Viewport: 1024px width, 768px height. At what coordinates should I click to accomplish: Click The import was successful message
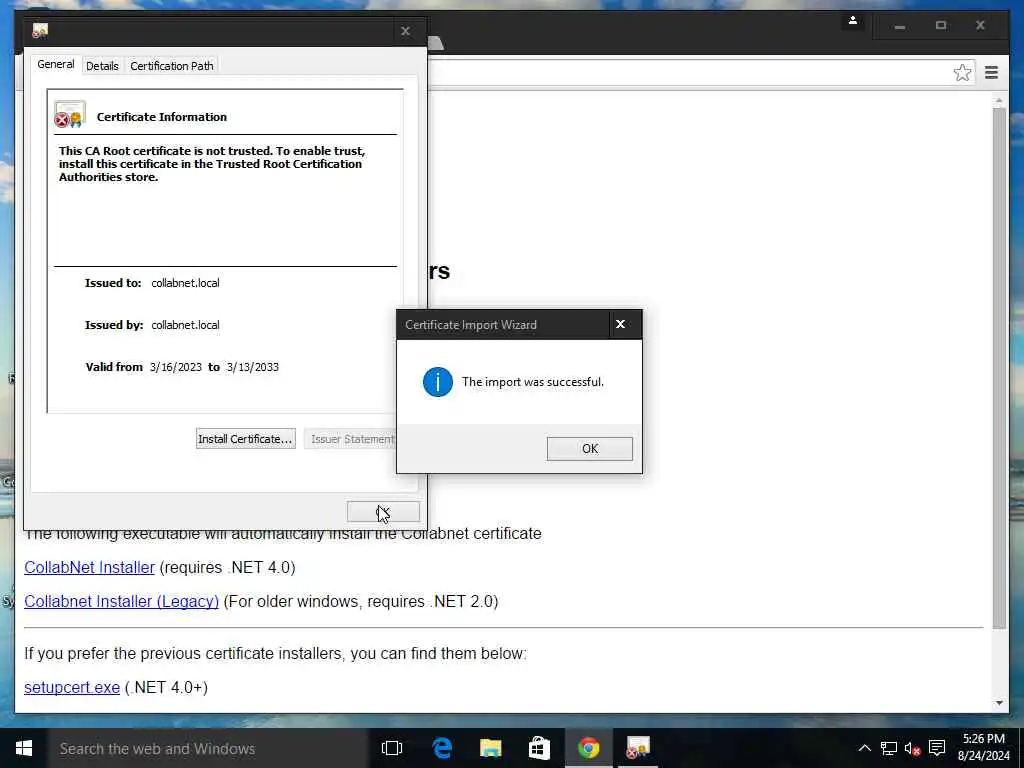[533, 382]
